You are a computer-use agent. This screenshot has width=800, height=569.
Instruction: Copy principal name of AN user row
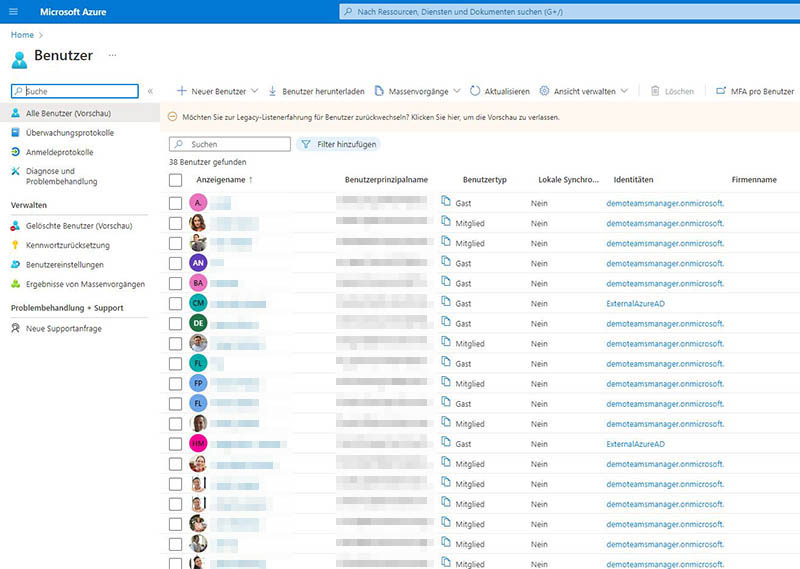[446, 262]
